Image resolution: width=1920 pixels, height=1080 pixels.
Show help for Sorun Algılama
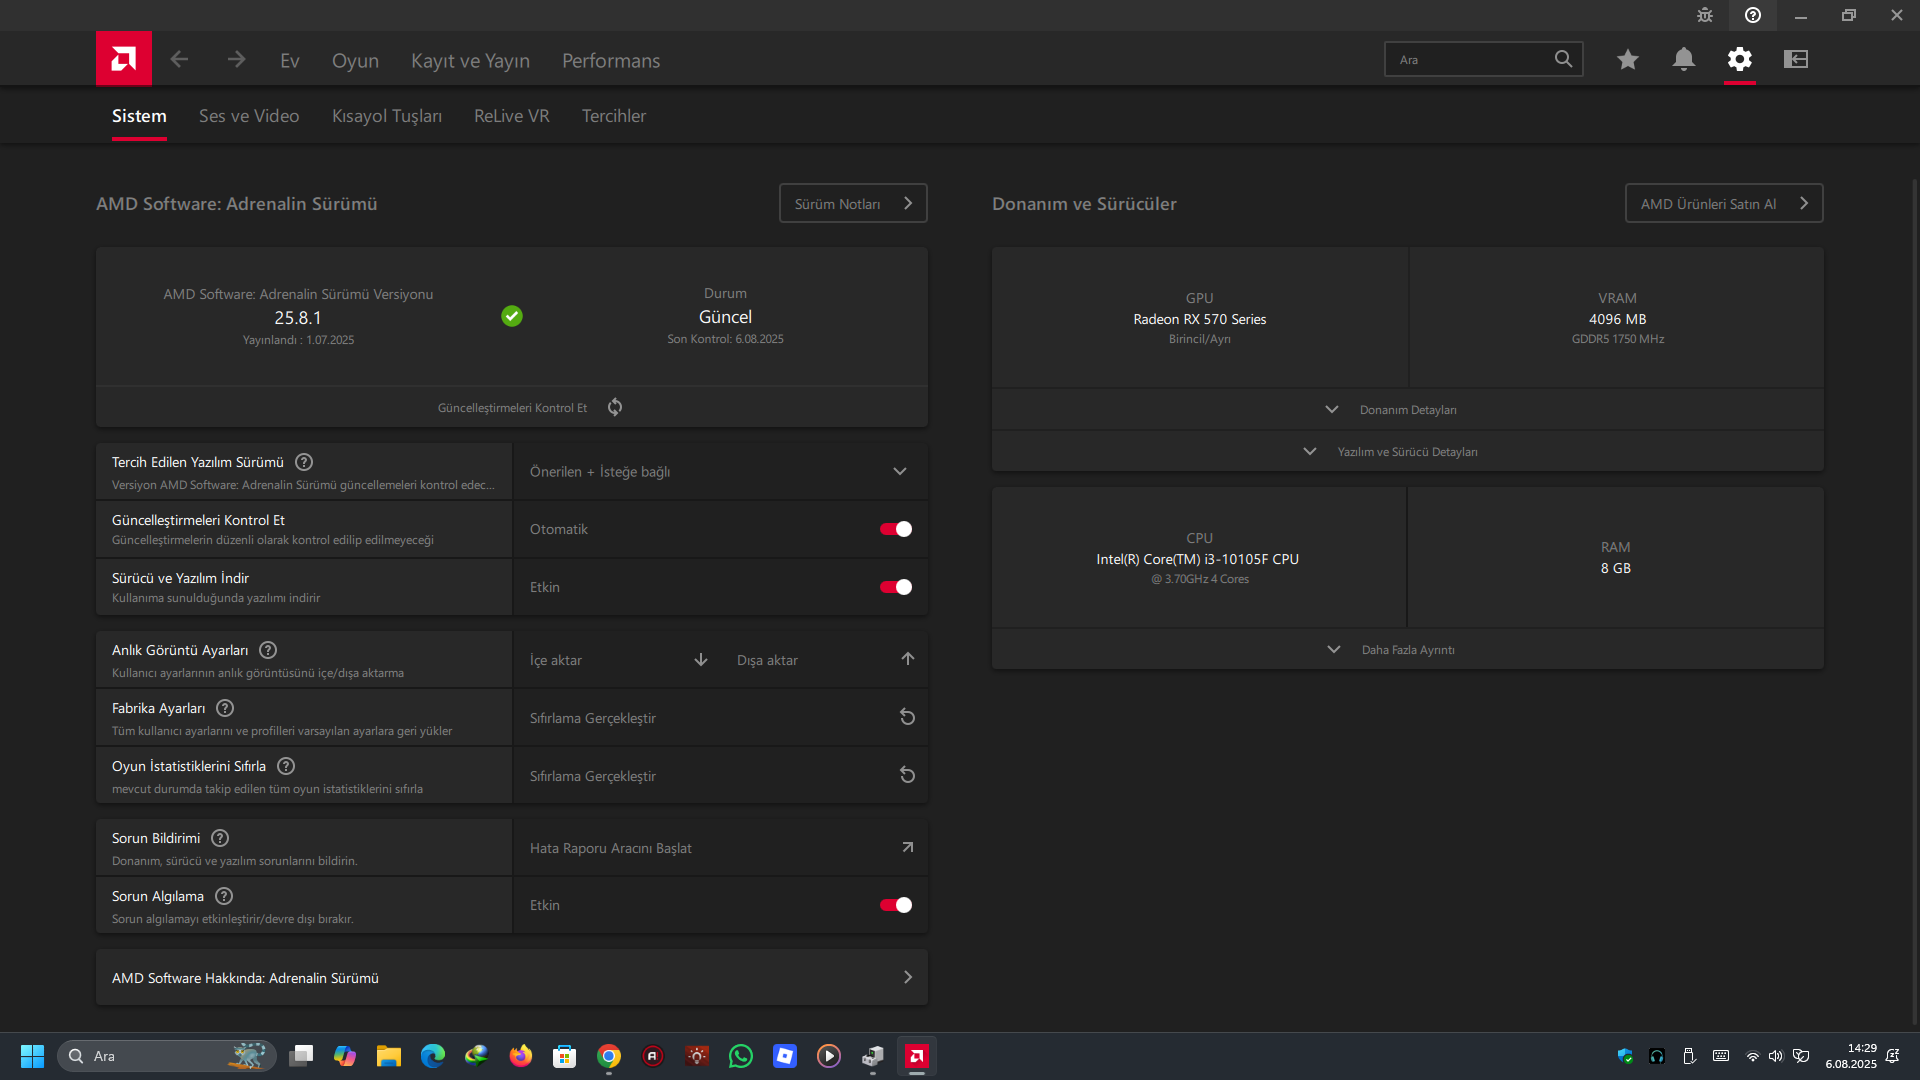[224, 896]
